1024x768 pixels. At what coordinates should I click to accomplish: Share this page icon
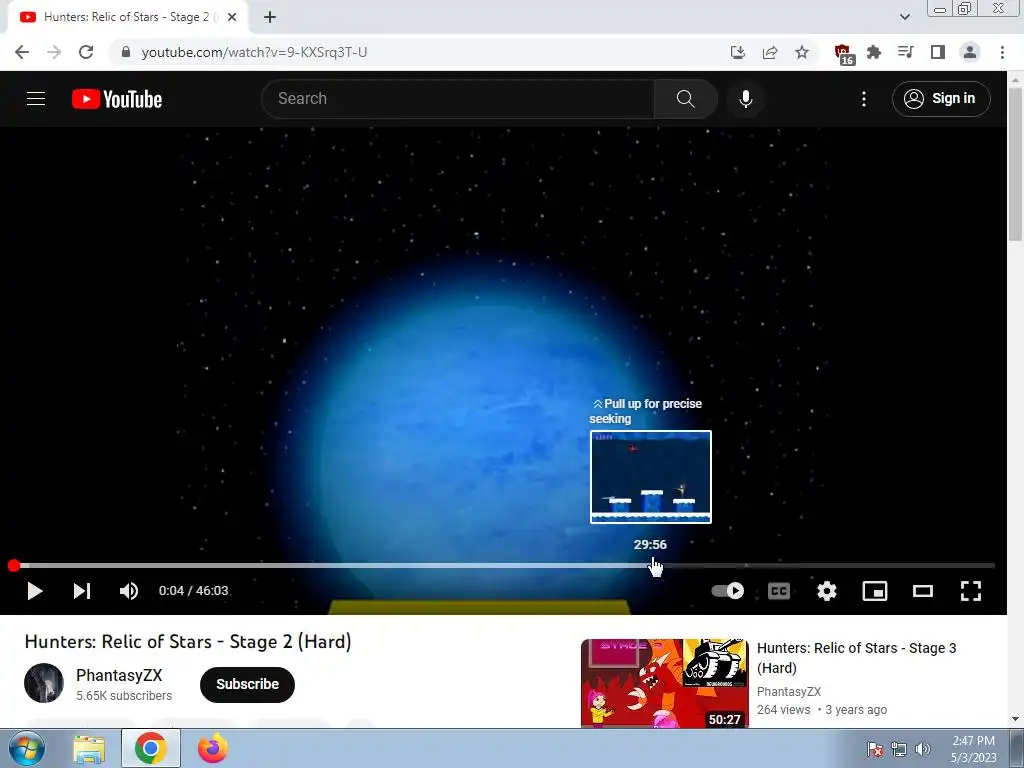tap(770, 52)
